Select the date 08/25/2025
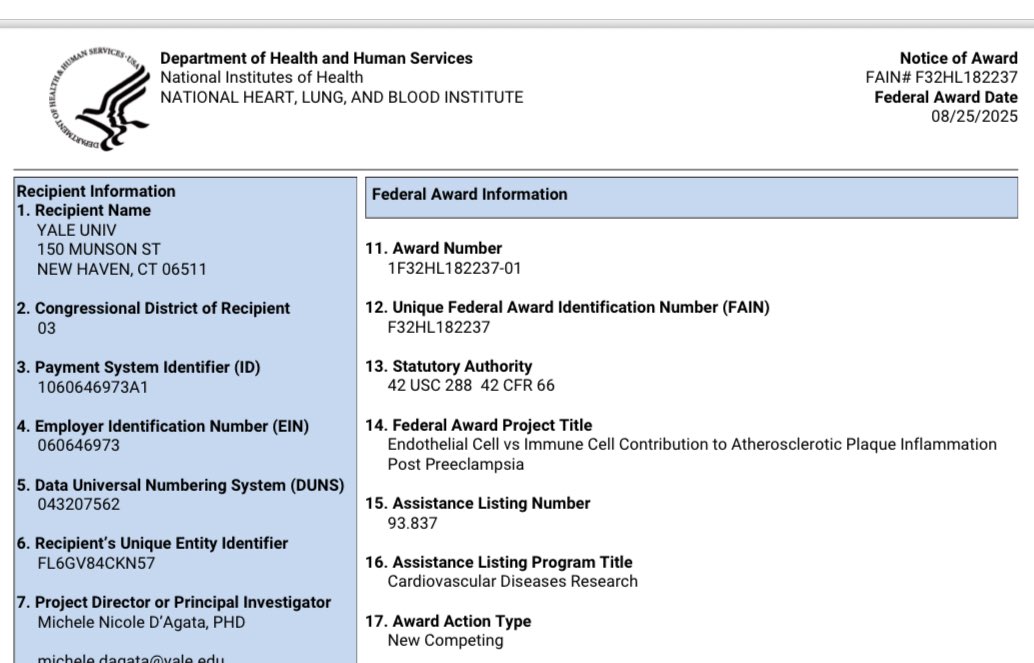 pos(975,116)
